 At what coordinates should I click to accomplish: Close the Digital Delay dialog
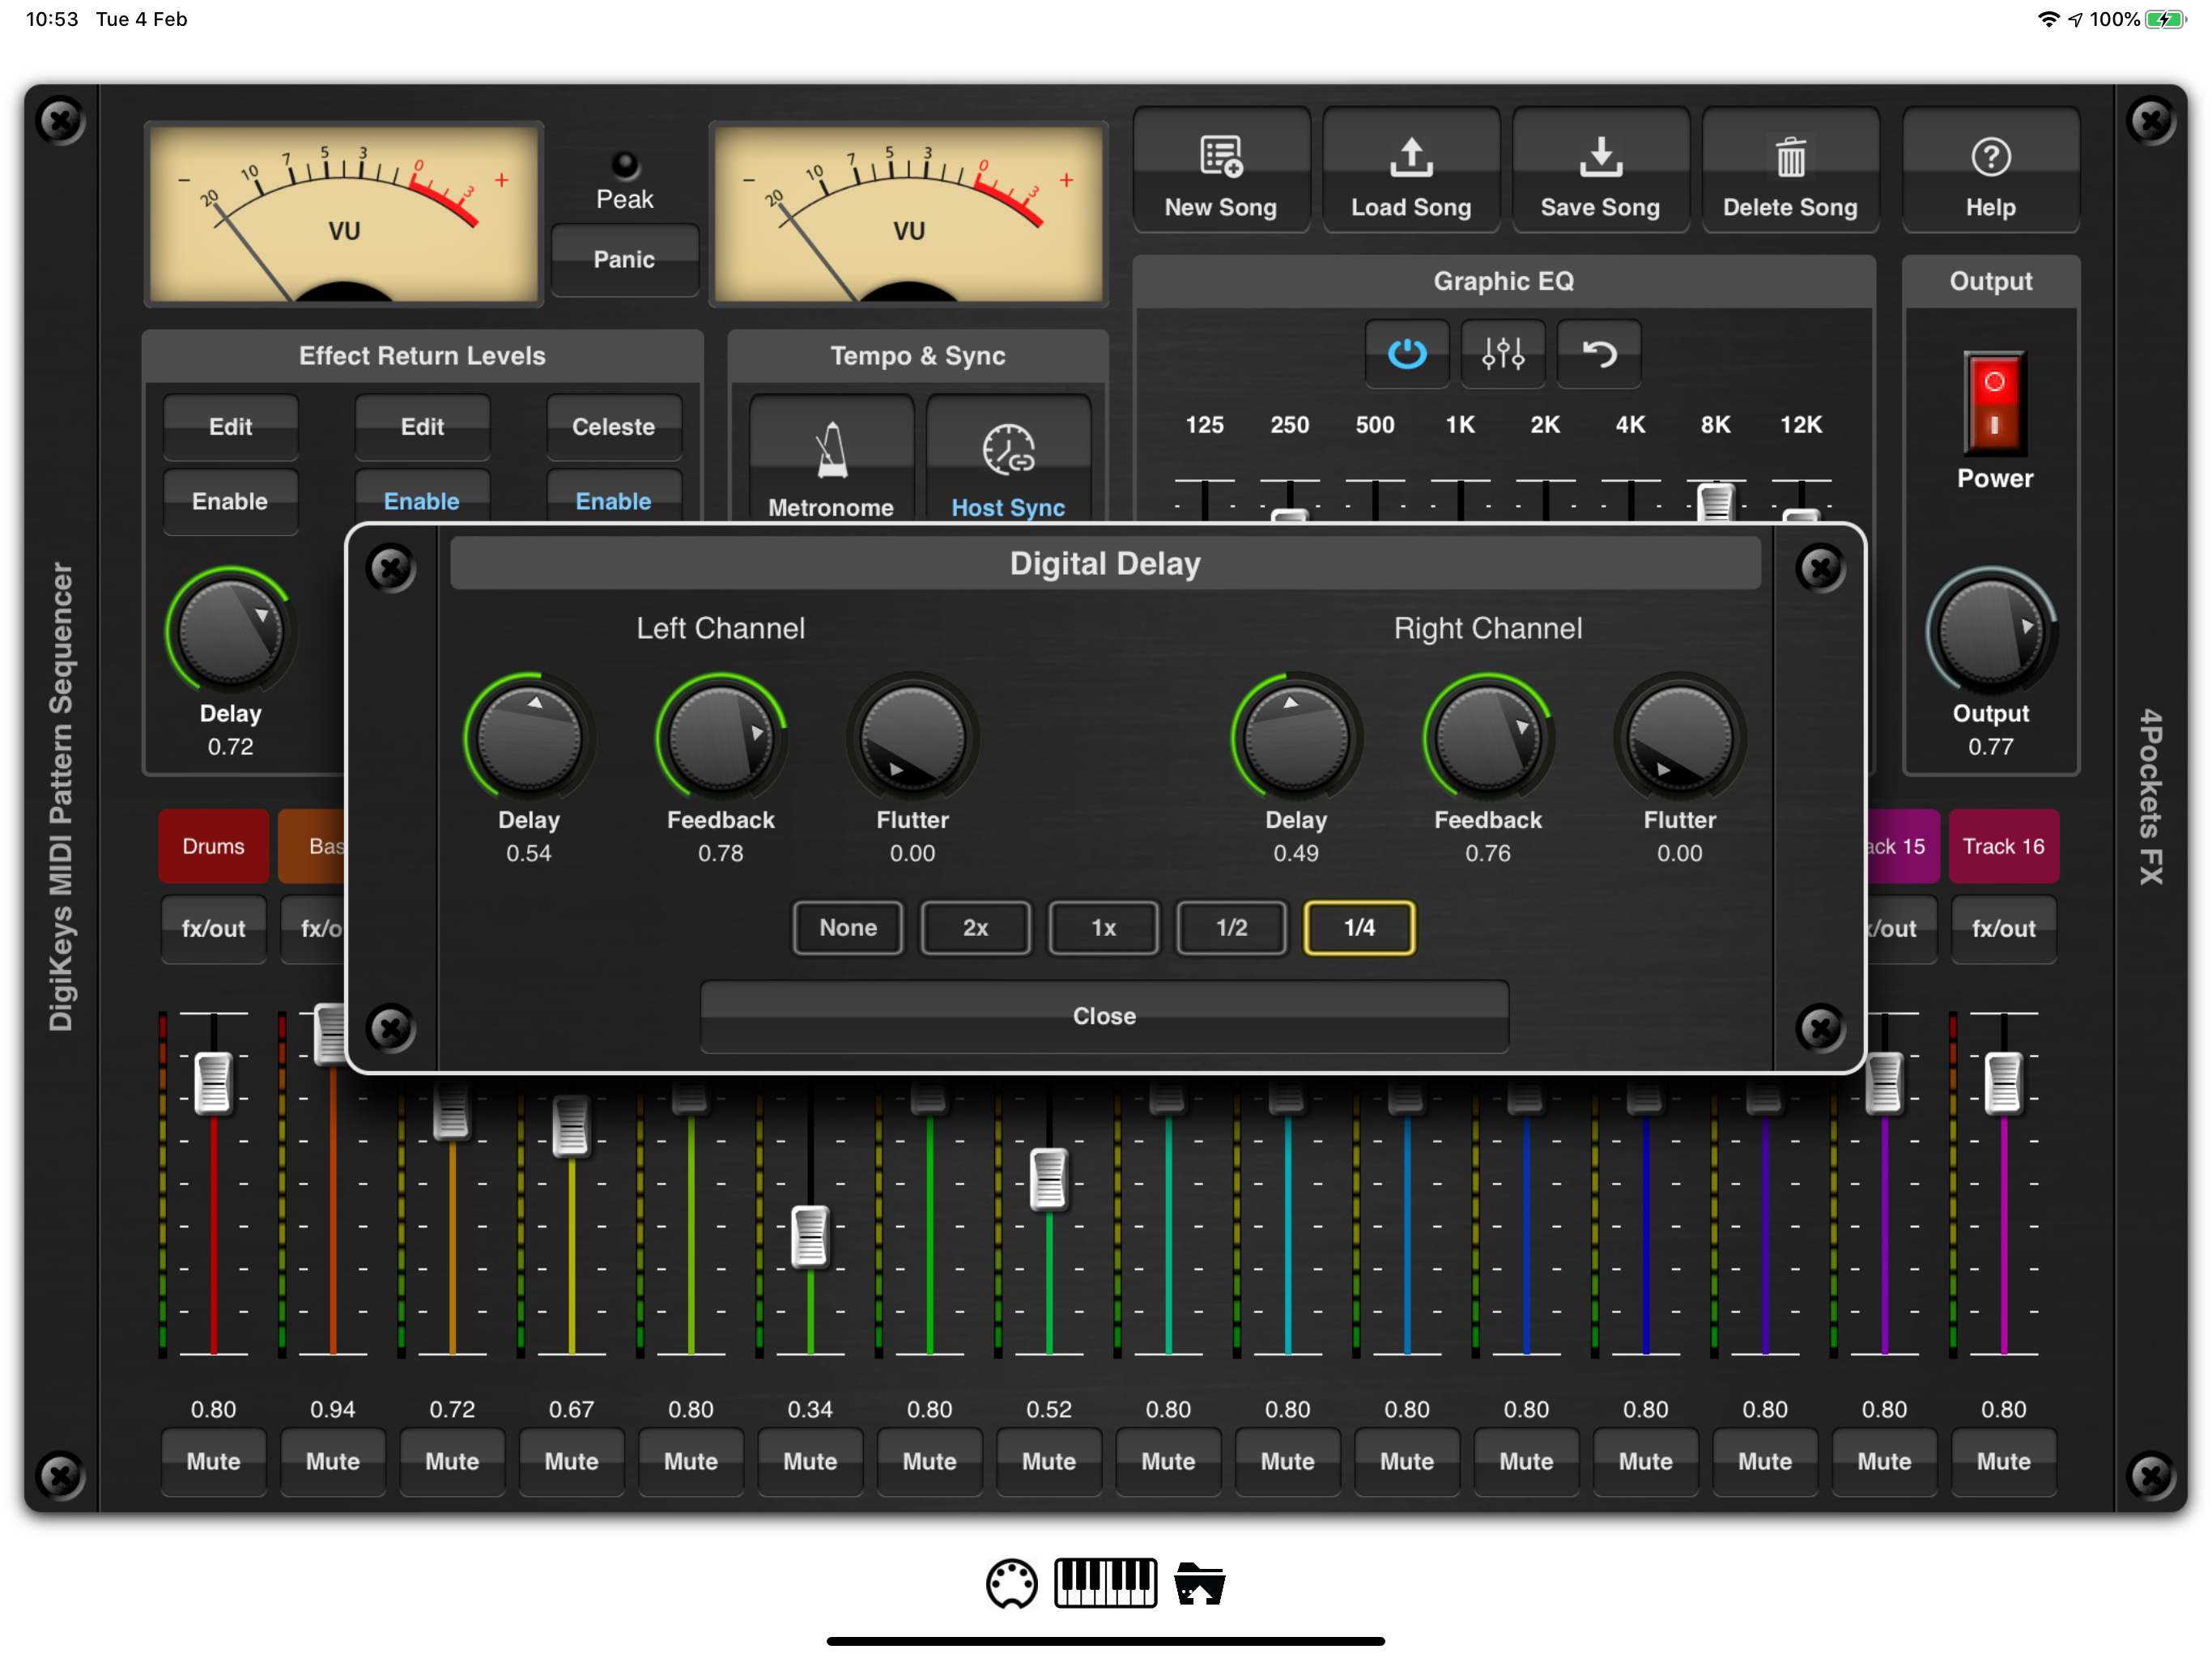pyautogui.click(x=1103, y=1016)
